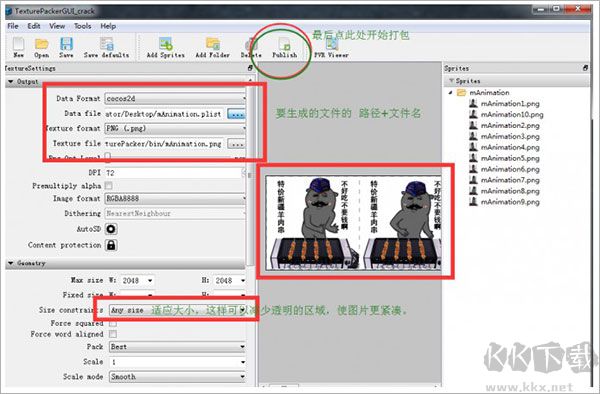Image resolution: width=600 pixels, height=394 pixels.
Task: Click the mAnimation3.png thumbnail icon
Action: click(x=473, y=136)
